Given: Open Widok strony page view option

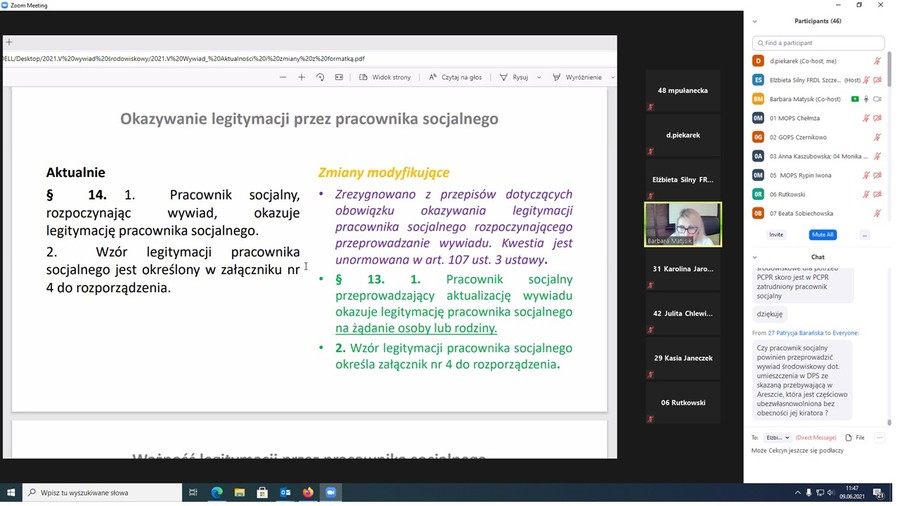Looking at the screenshot, I should tap(384, 77).
